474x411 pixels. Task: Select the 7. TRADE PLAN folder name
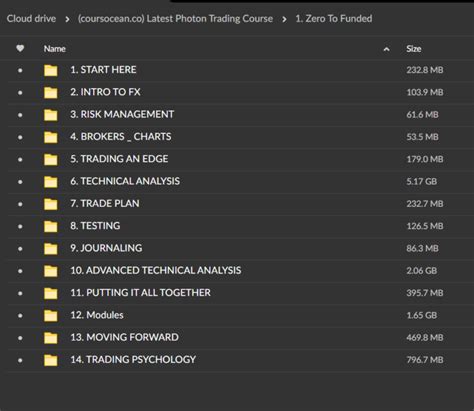pos(105,204)
